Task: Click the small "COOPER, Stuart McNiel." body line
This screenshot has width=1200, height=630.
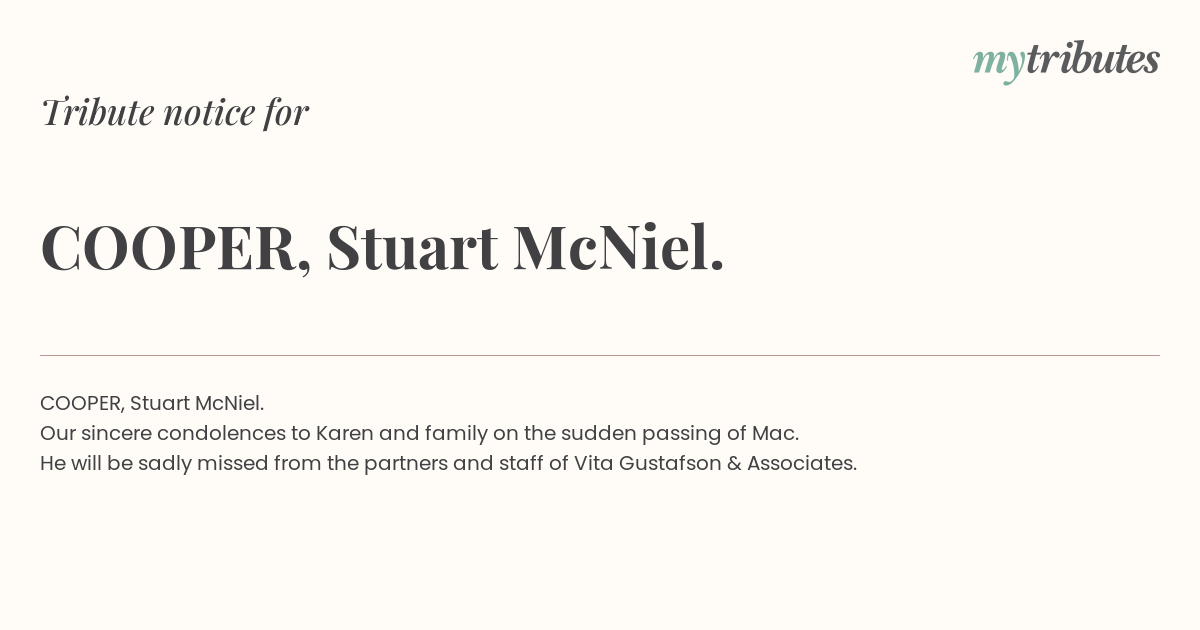Action: pyautogui.click(x=152, y=403)
